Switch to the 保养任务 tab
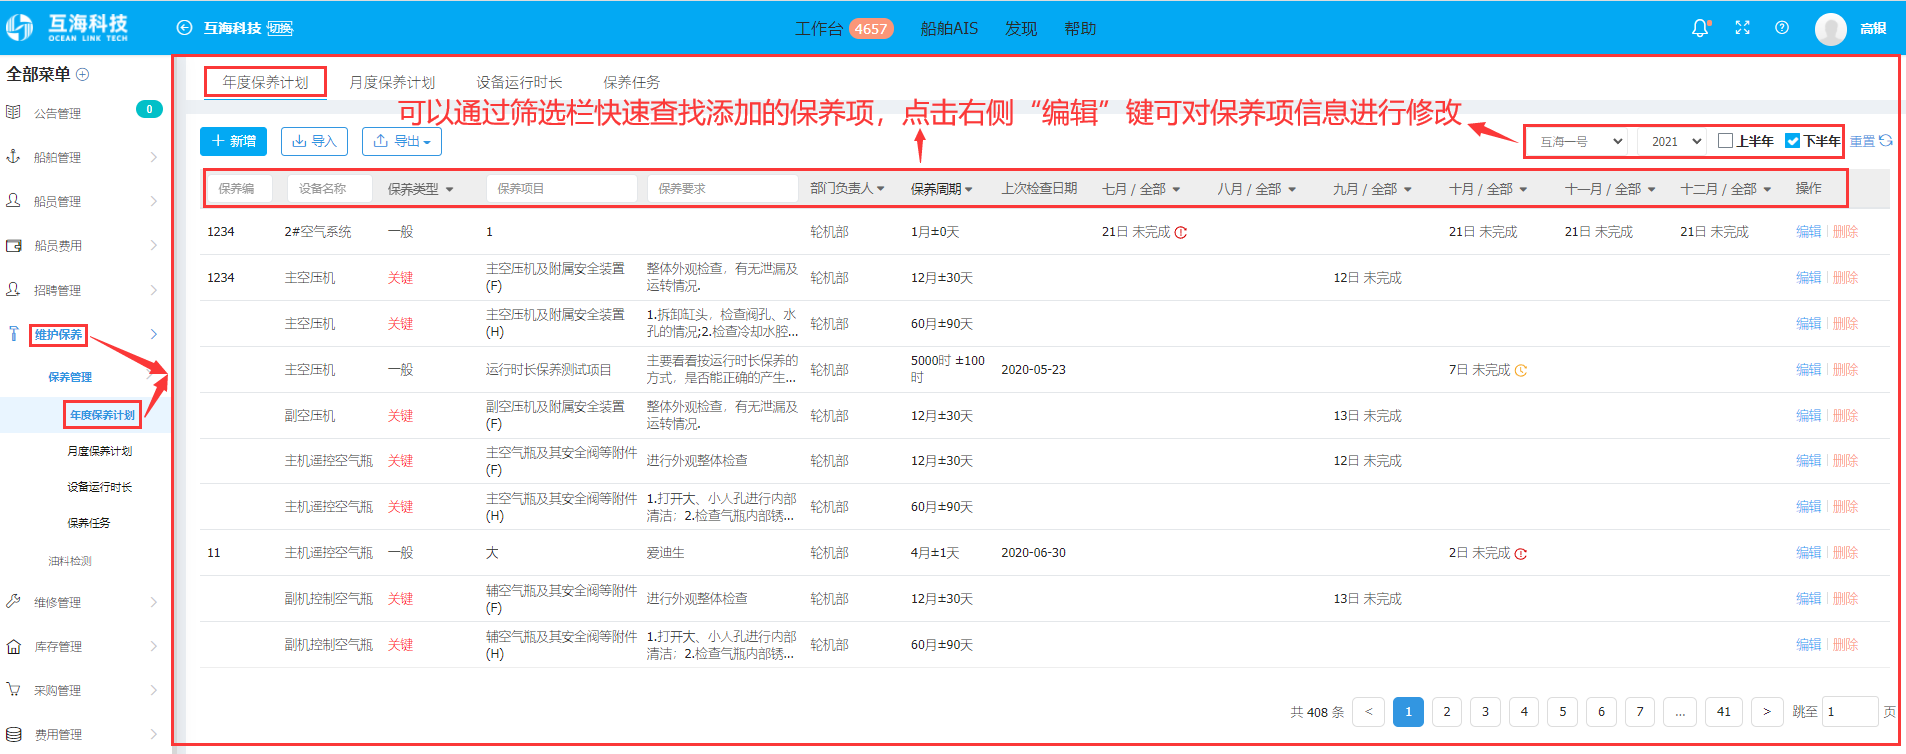Image resolution: width=1906 pixels, height=754 pixels. coord(631,82)
